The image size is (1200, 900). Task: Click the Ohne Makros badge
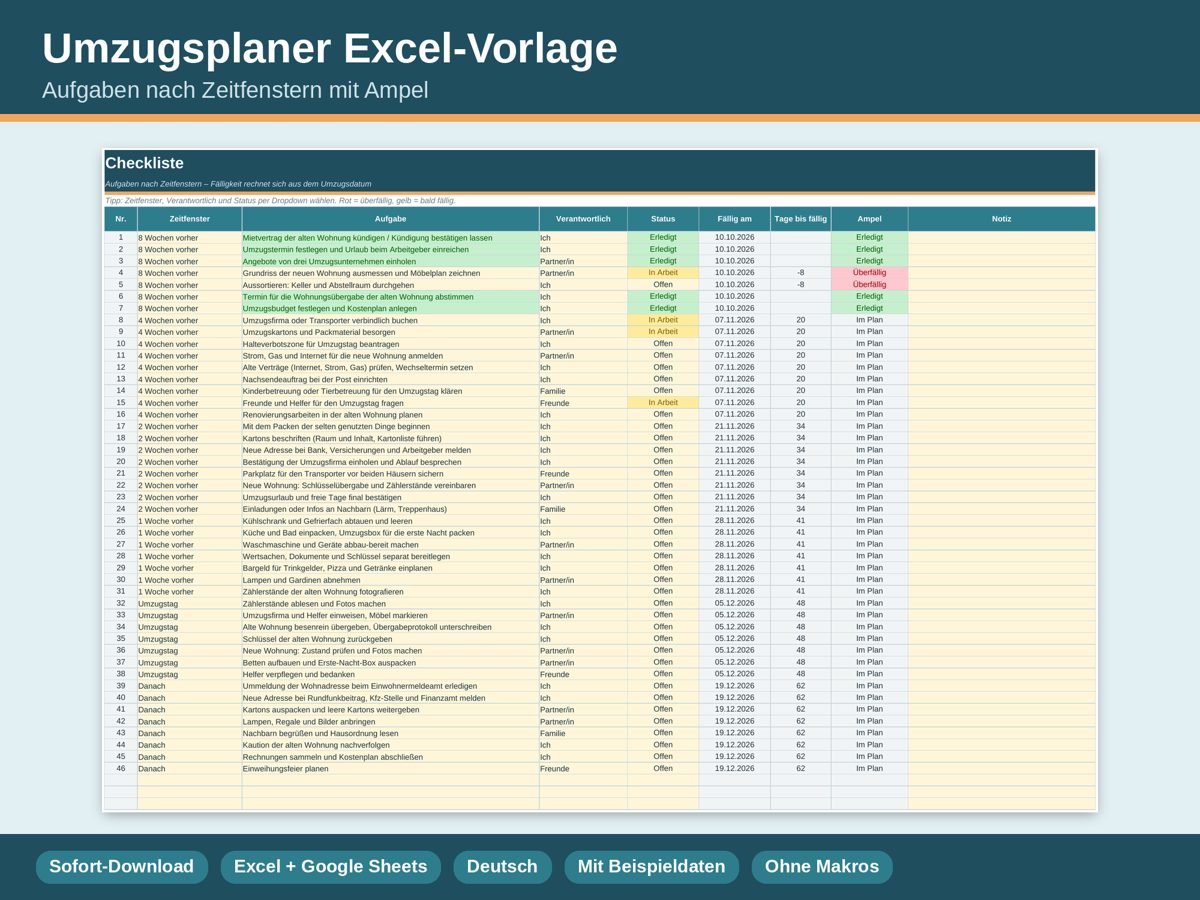tap(822, 867)
